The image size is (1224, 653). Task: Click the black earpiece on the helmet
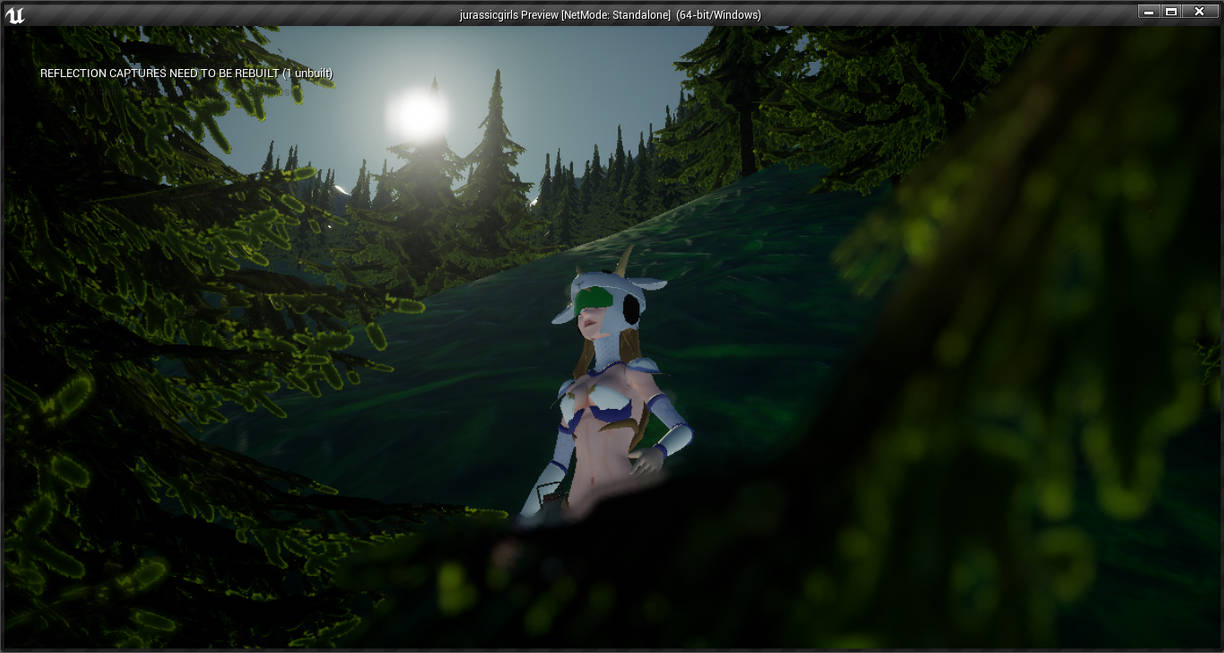pos(631,313)
